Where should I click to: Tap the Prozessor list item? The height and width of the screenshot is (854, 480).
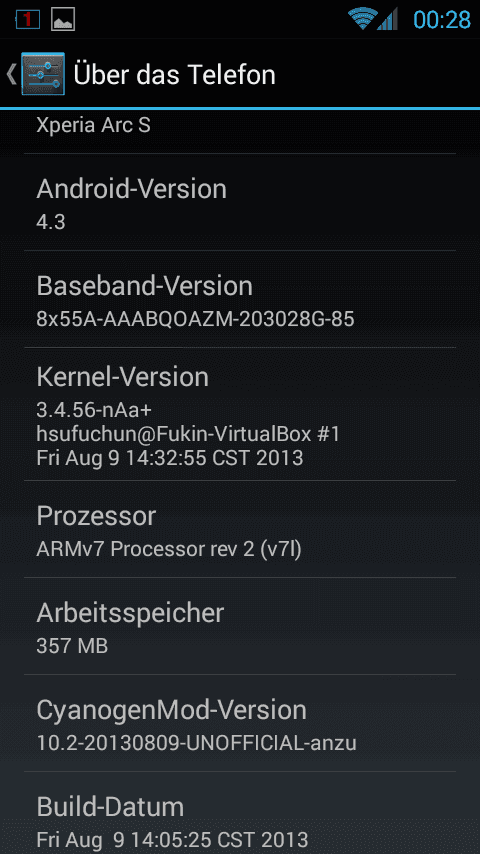(240, 529)
